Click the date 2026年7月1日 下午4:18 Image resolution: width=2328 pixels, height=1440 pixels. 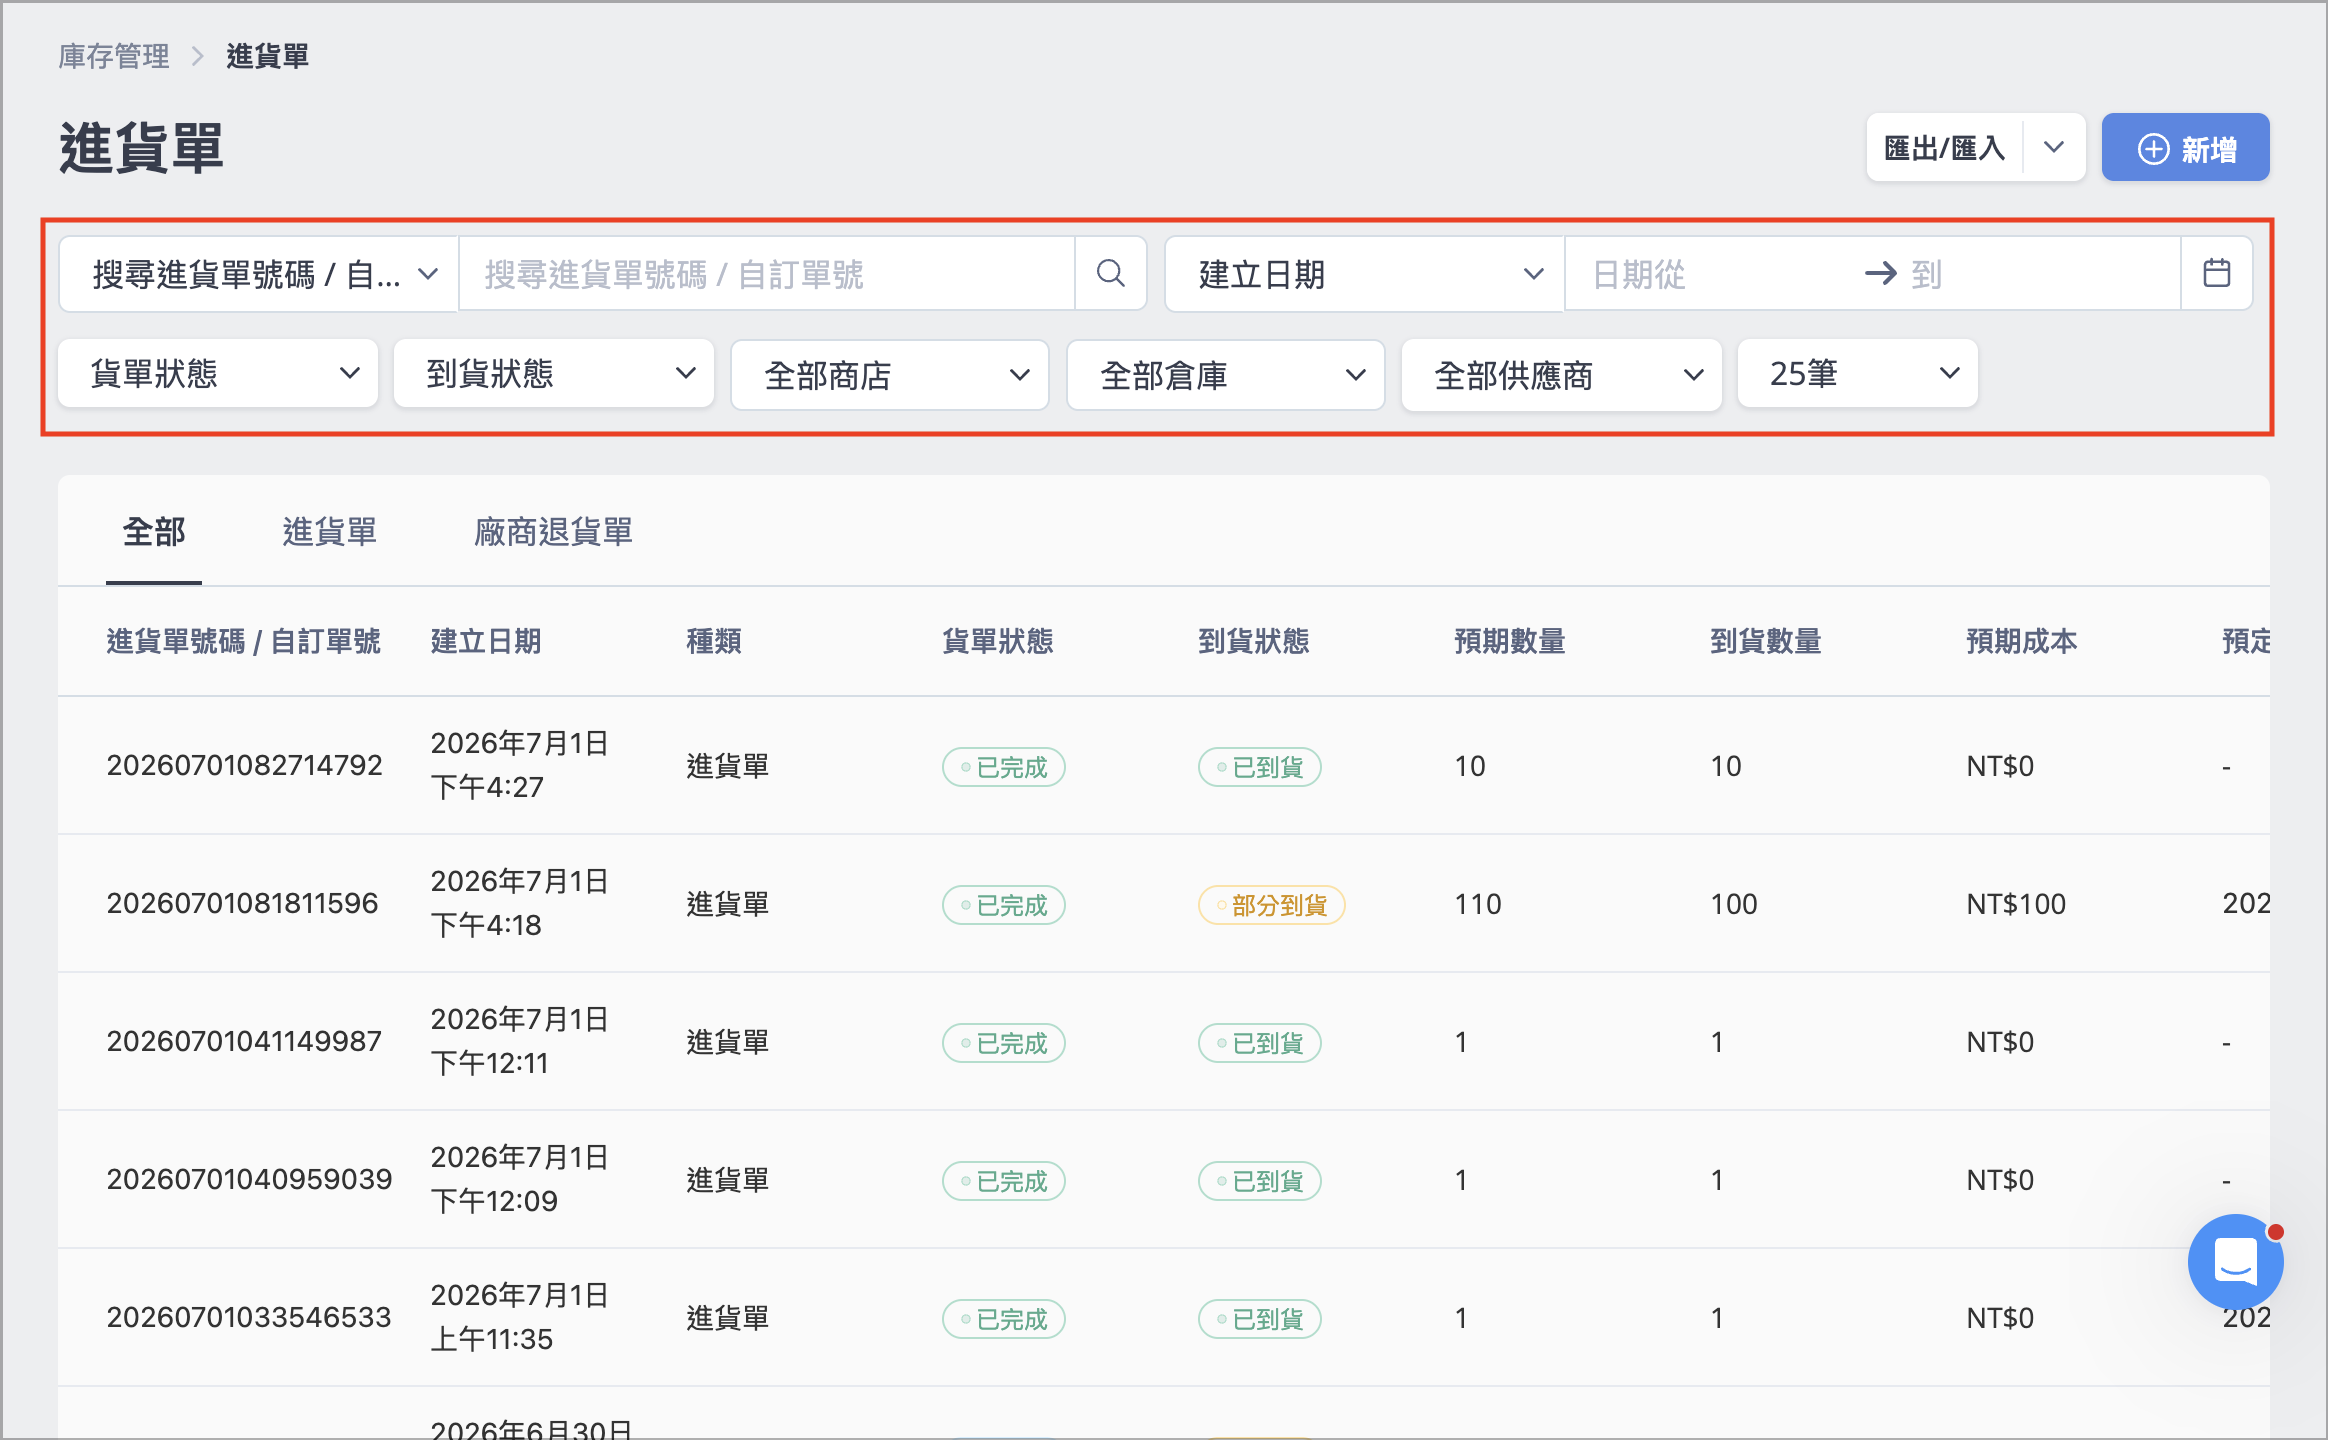520,903
